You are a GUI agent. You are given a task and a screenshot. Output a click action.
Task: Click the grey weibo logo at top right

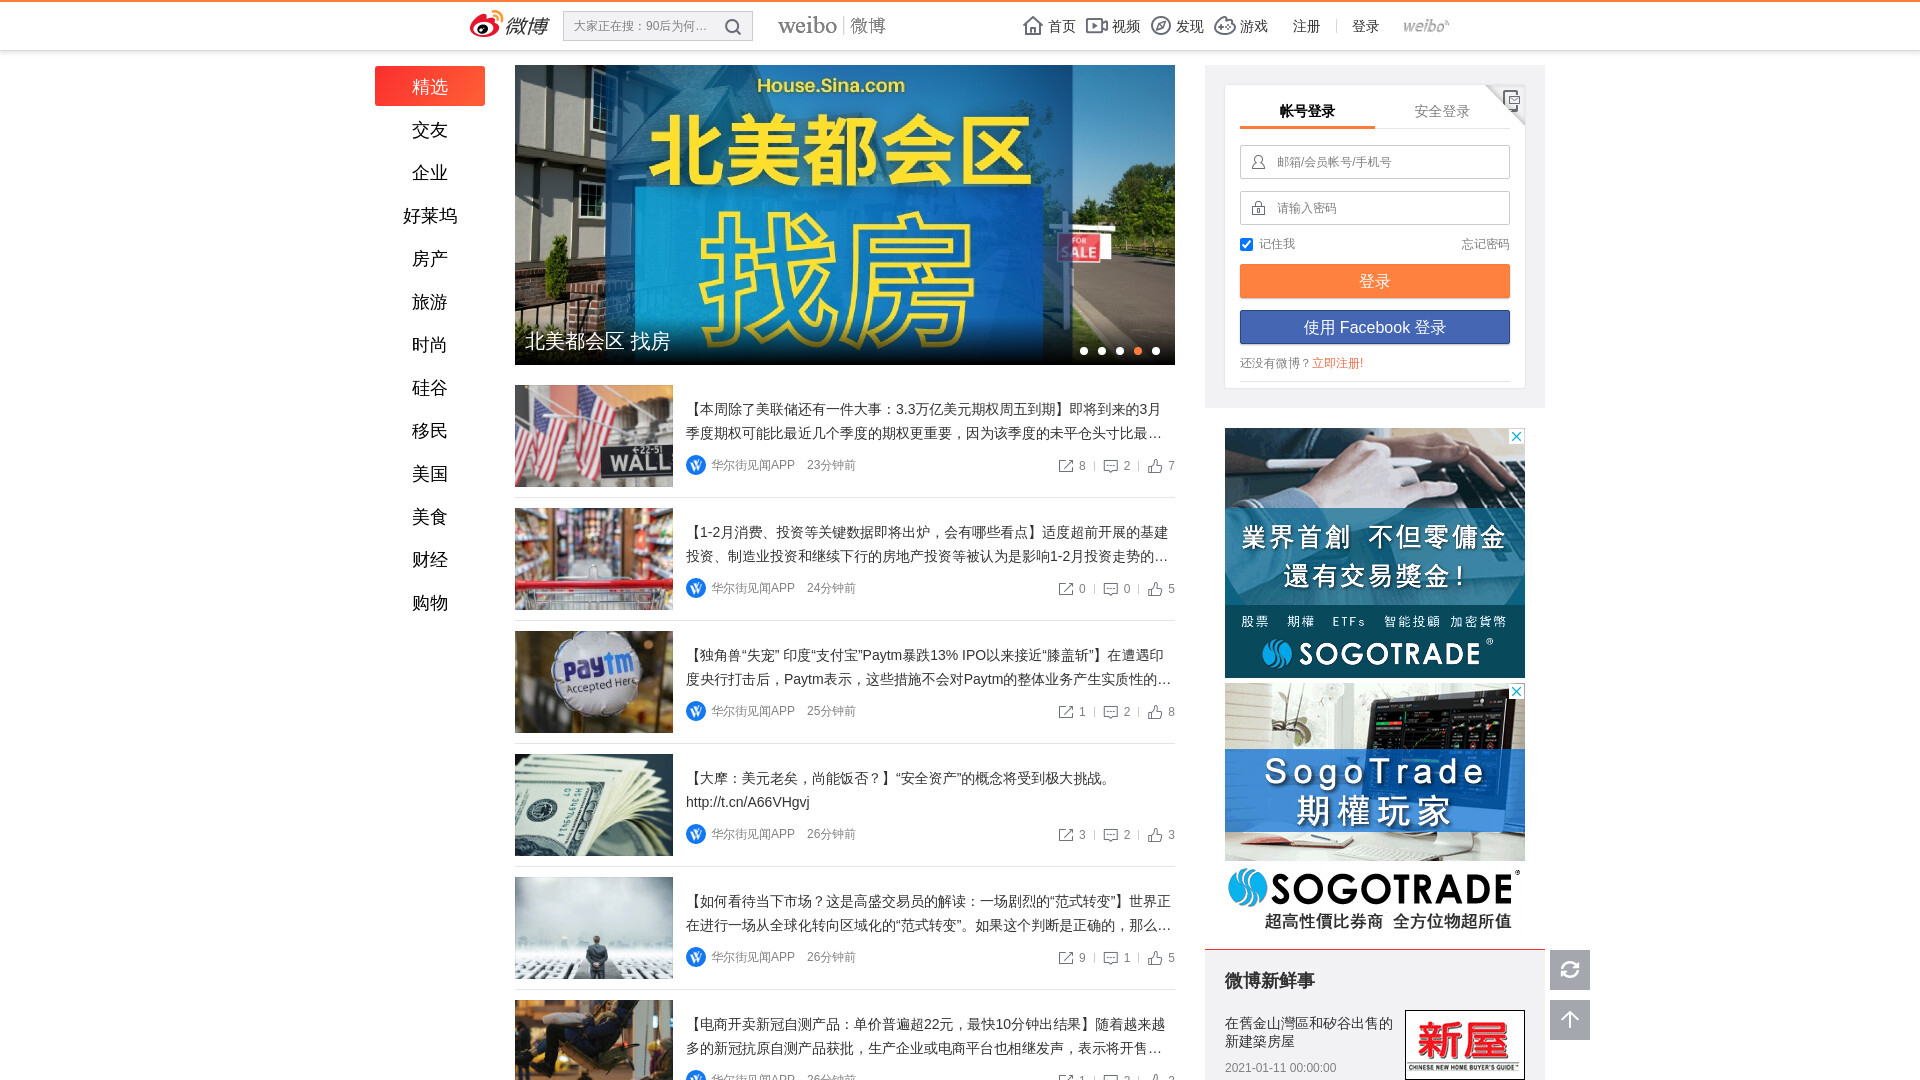coord(1426,26)
